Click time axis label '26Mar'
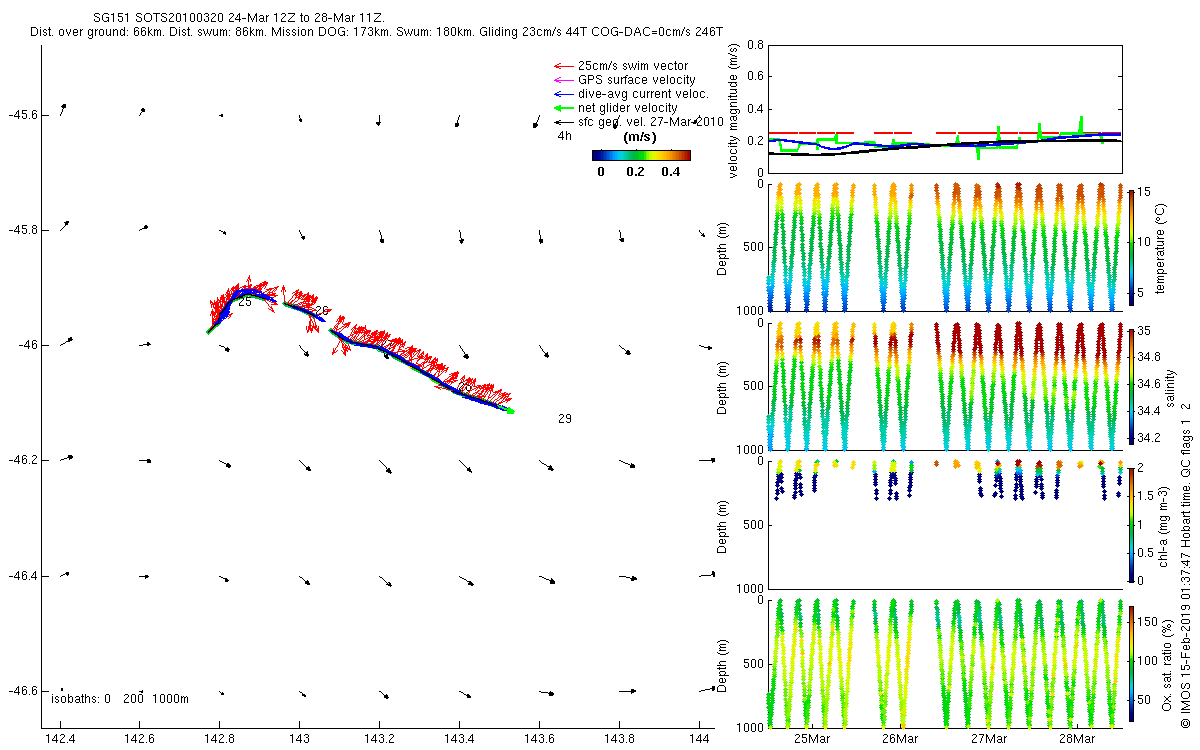1200x750 pixels. [x=900, y=739]
